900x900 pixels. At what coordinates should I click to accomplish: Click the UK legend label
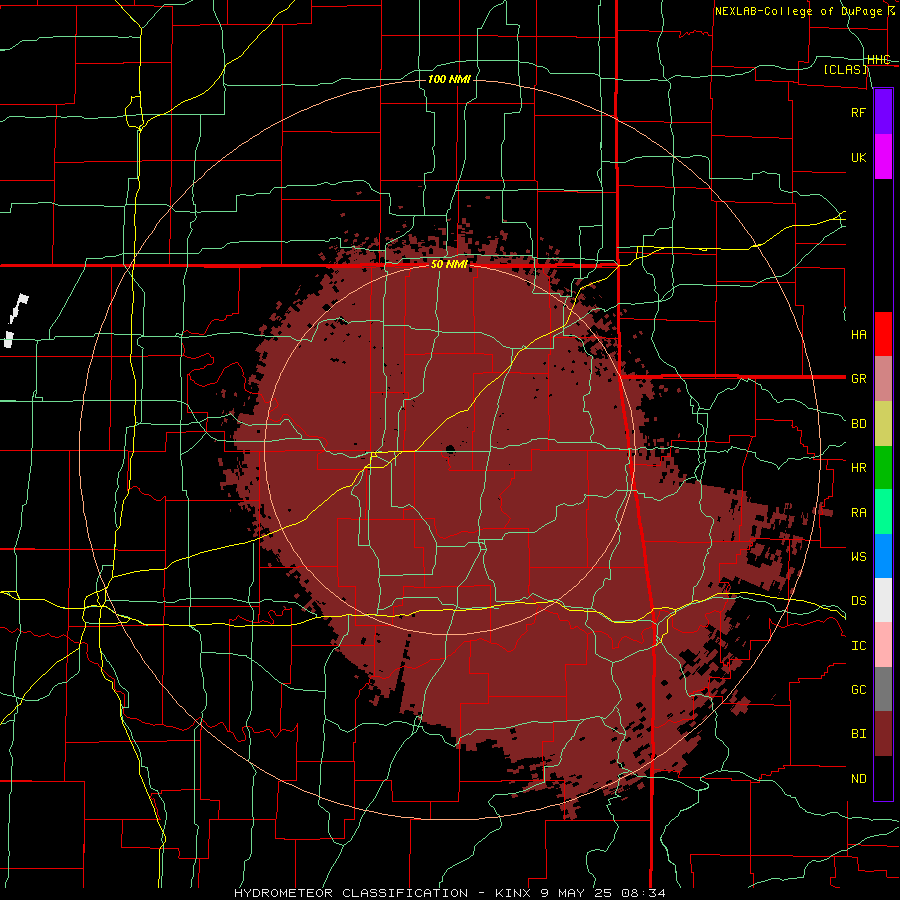click(858, 157)
